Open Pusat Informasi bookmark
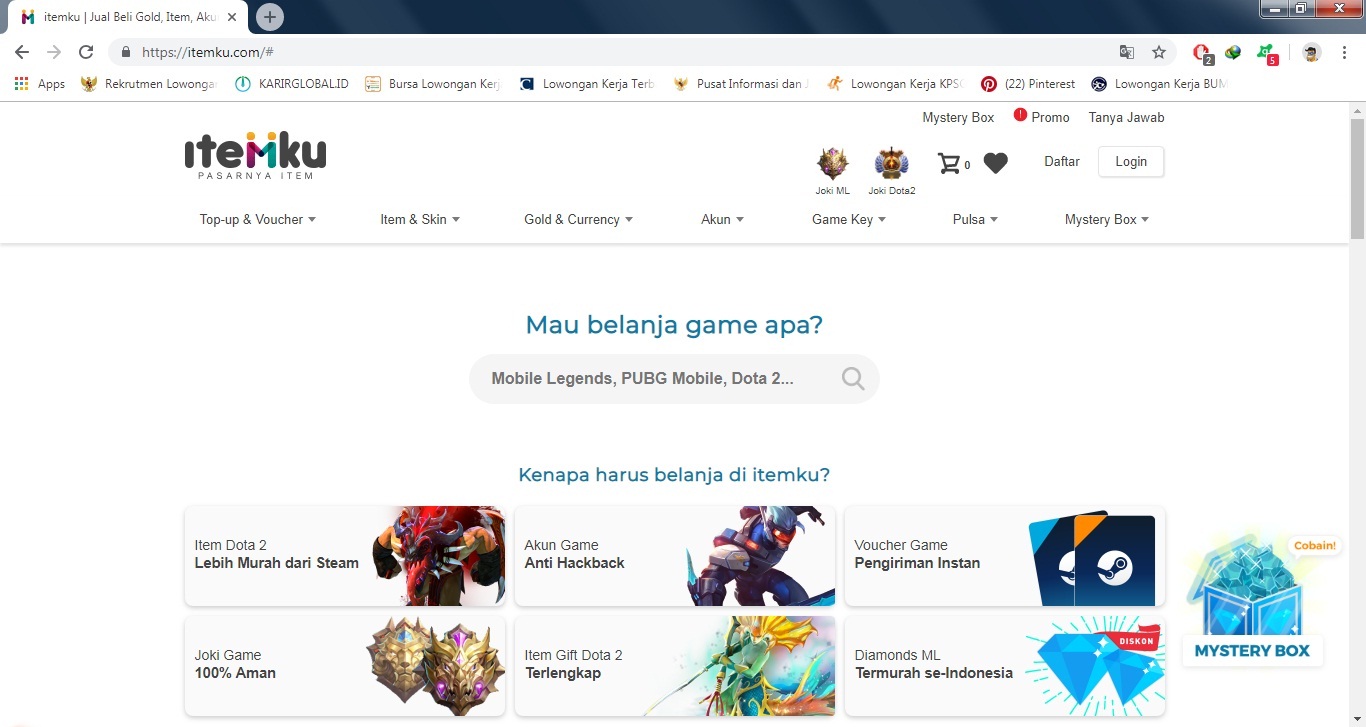Image resolution: width=1366 pixels, height=727 pixels. (x=742, y=84)
